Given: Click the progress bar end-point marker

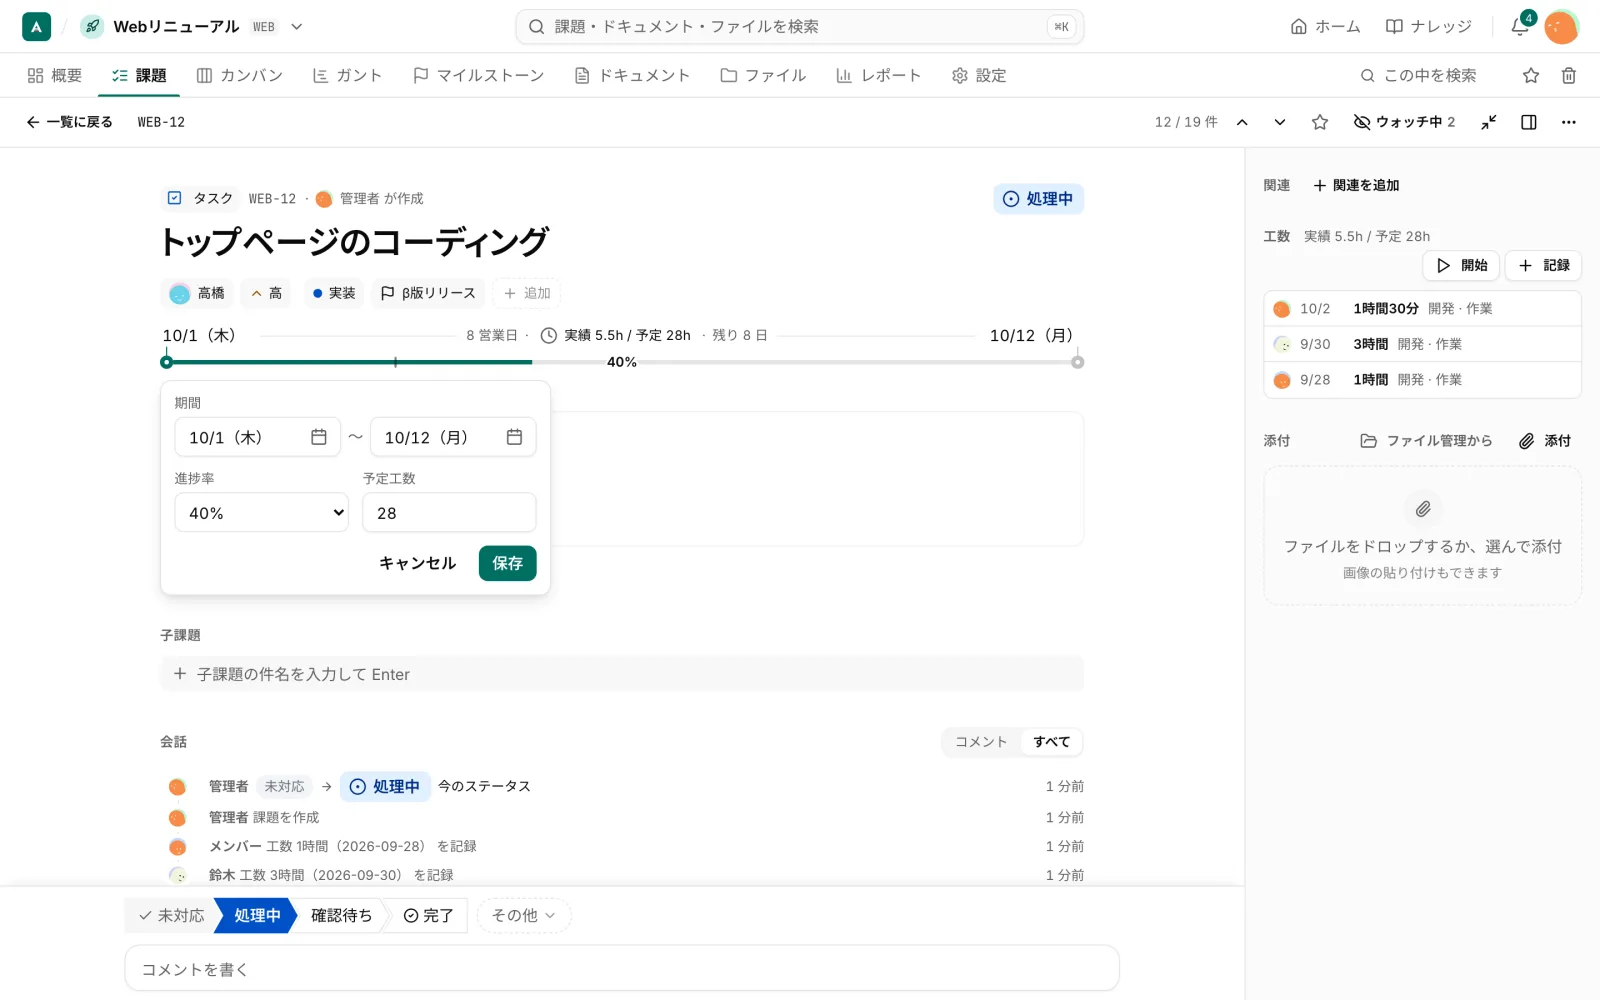Looking at the screenshot, I should [1077, 362].
